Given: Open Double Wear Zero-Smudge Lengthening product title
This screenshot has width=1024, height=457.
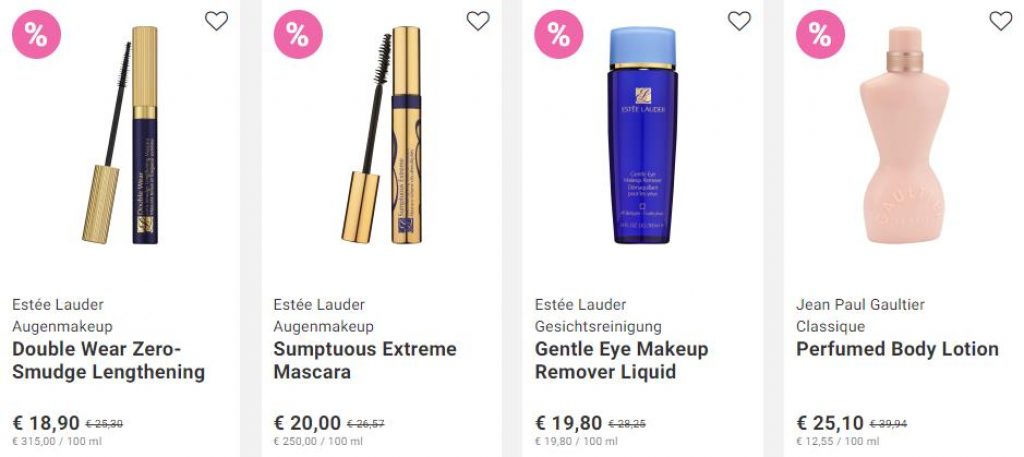Looking at the screenshot, I should (x=108, y=360).
